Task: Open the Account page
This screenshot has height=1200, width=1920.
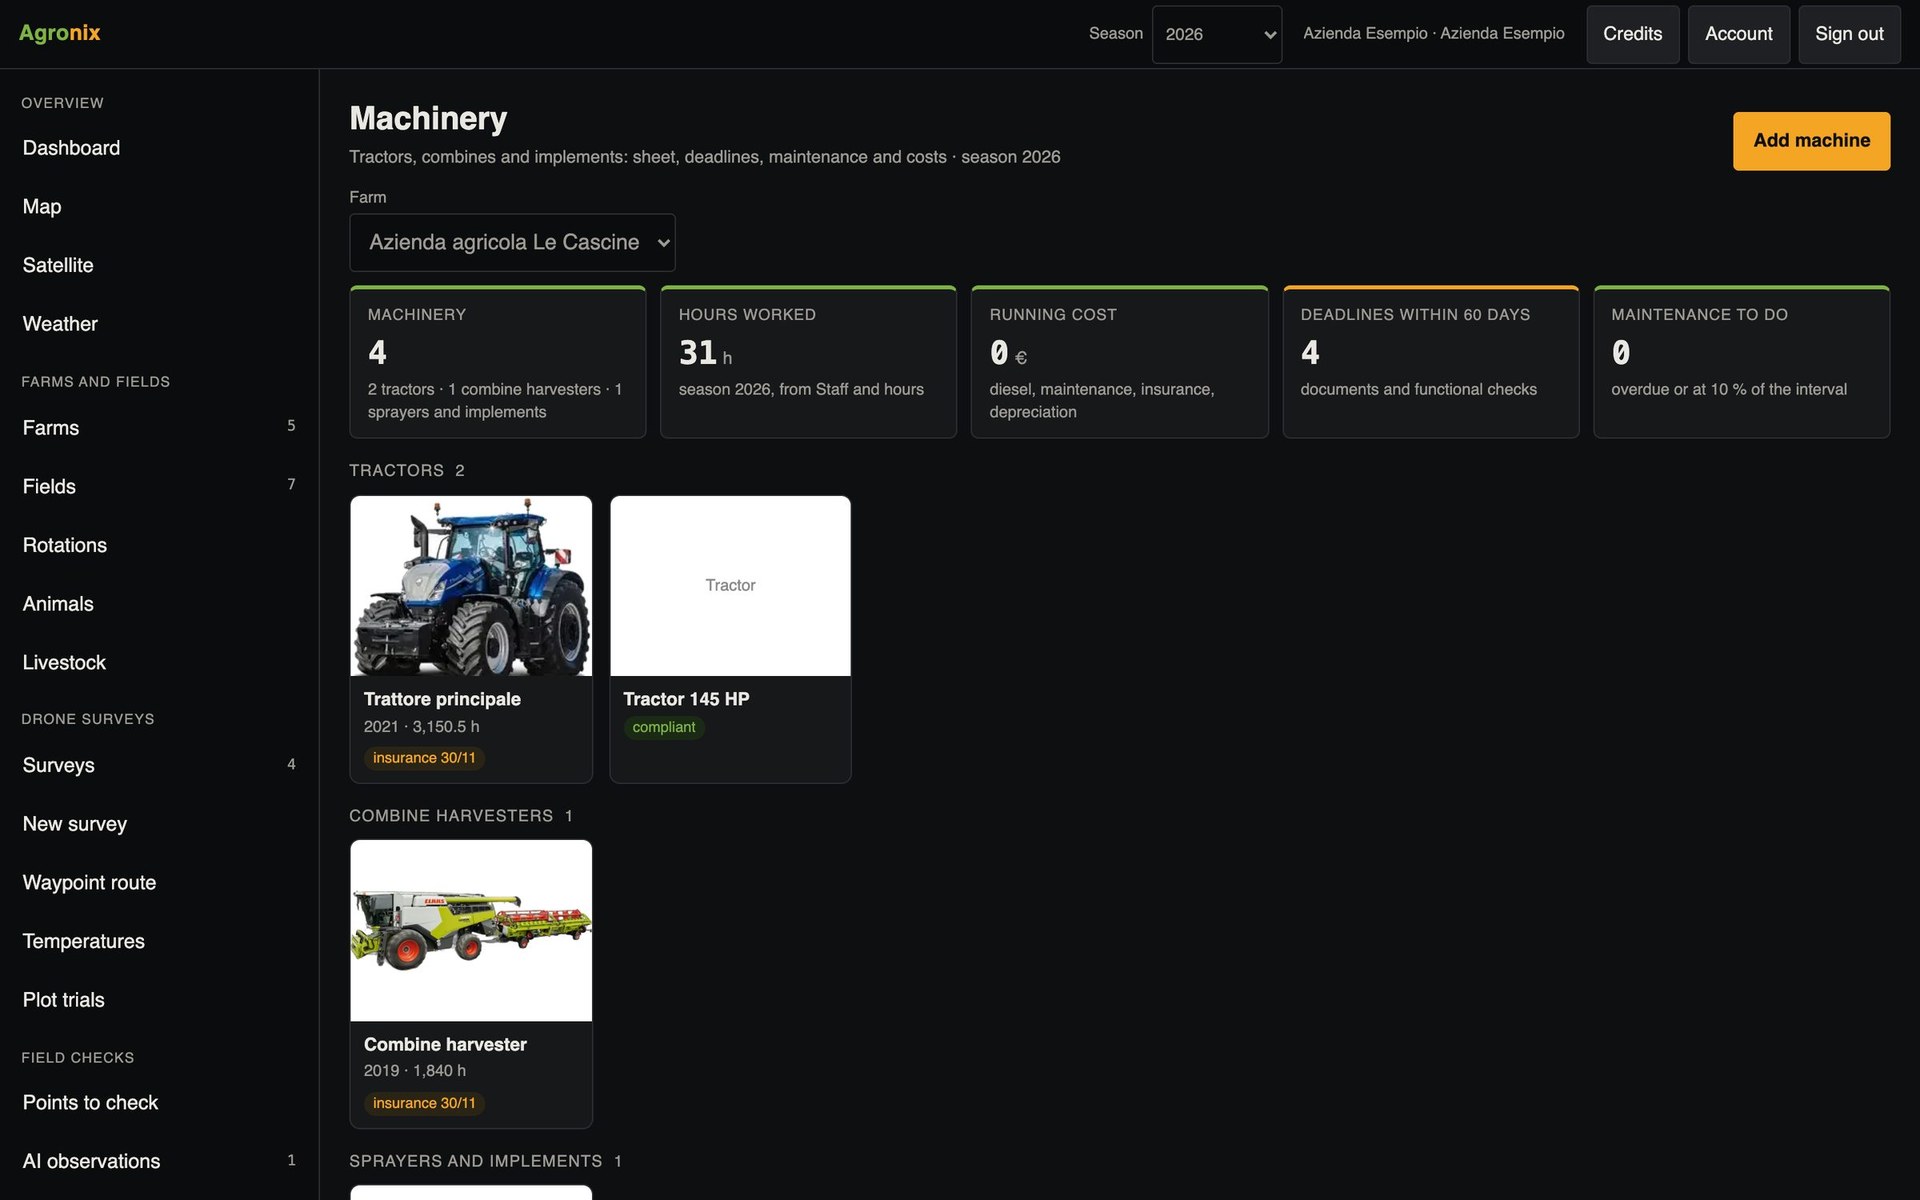Action: [1738, 34]
